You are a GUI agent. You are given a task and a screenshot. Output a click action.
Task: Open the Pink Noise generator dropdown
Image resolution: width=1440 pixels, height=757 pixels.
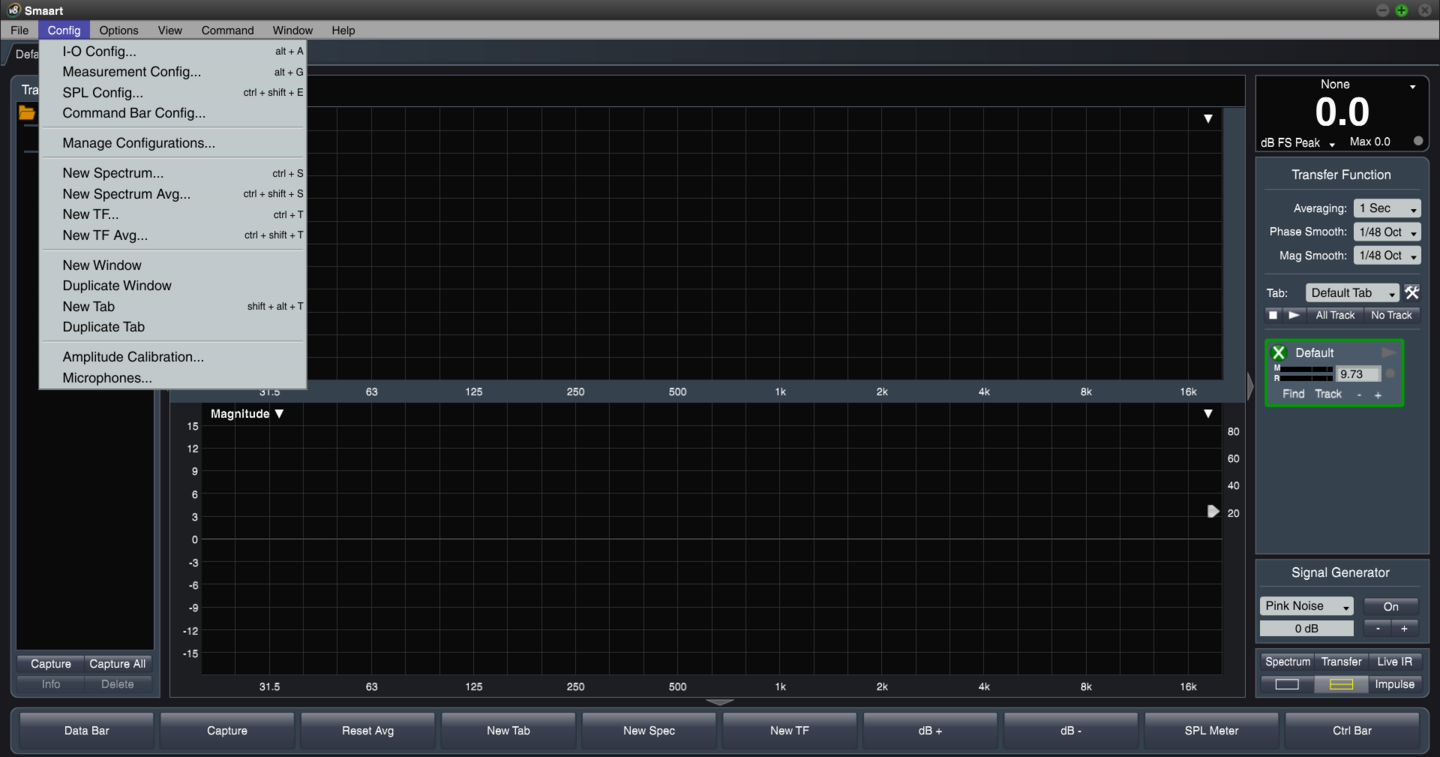(x=1306, y=605)
